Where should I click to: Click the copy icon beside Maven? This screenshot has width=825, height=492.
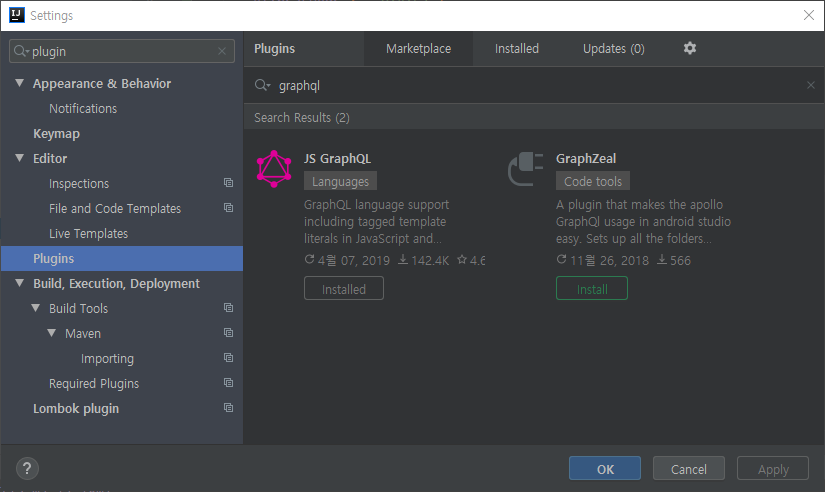pyautogui.click(x=228, y=333)
